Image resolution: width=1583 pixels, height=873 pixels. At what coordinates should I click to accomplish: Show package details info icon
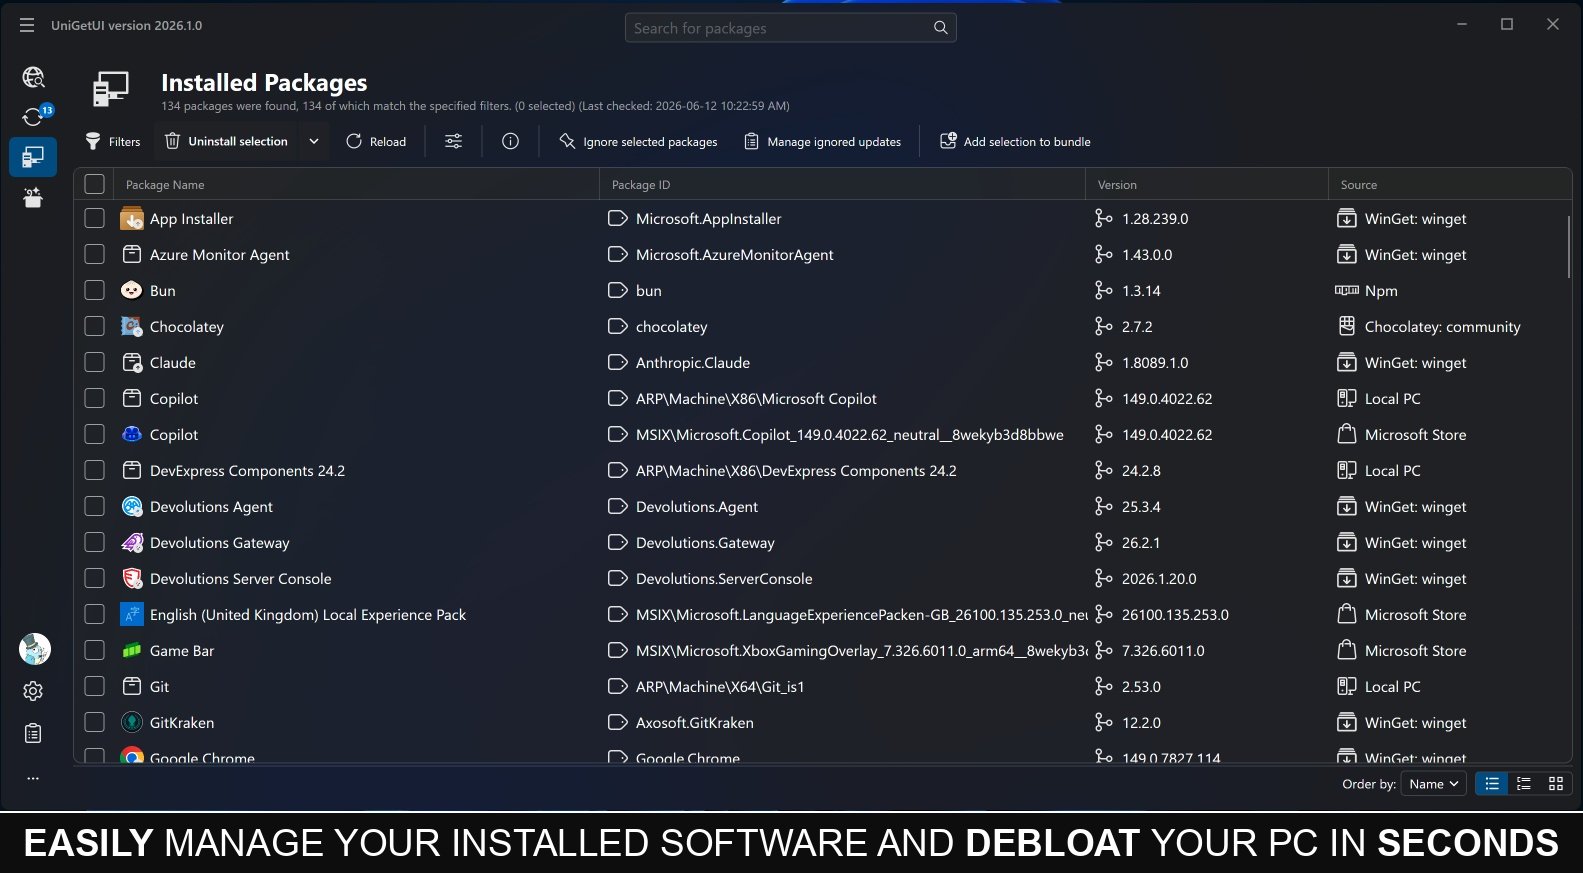tap(510, 141)
